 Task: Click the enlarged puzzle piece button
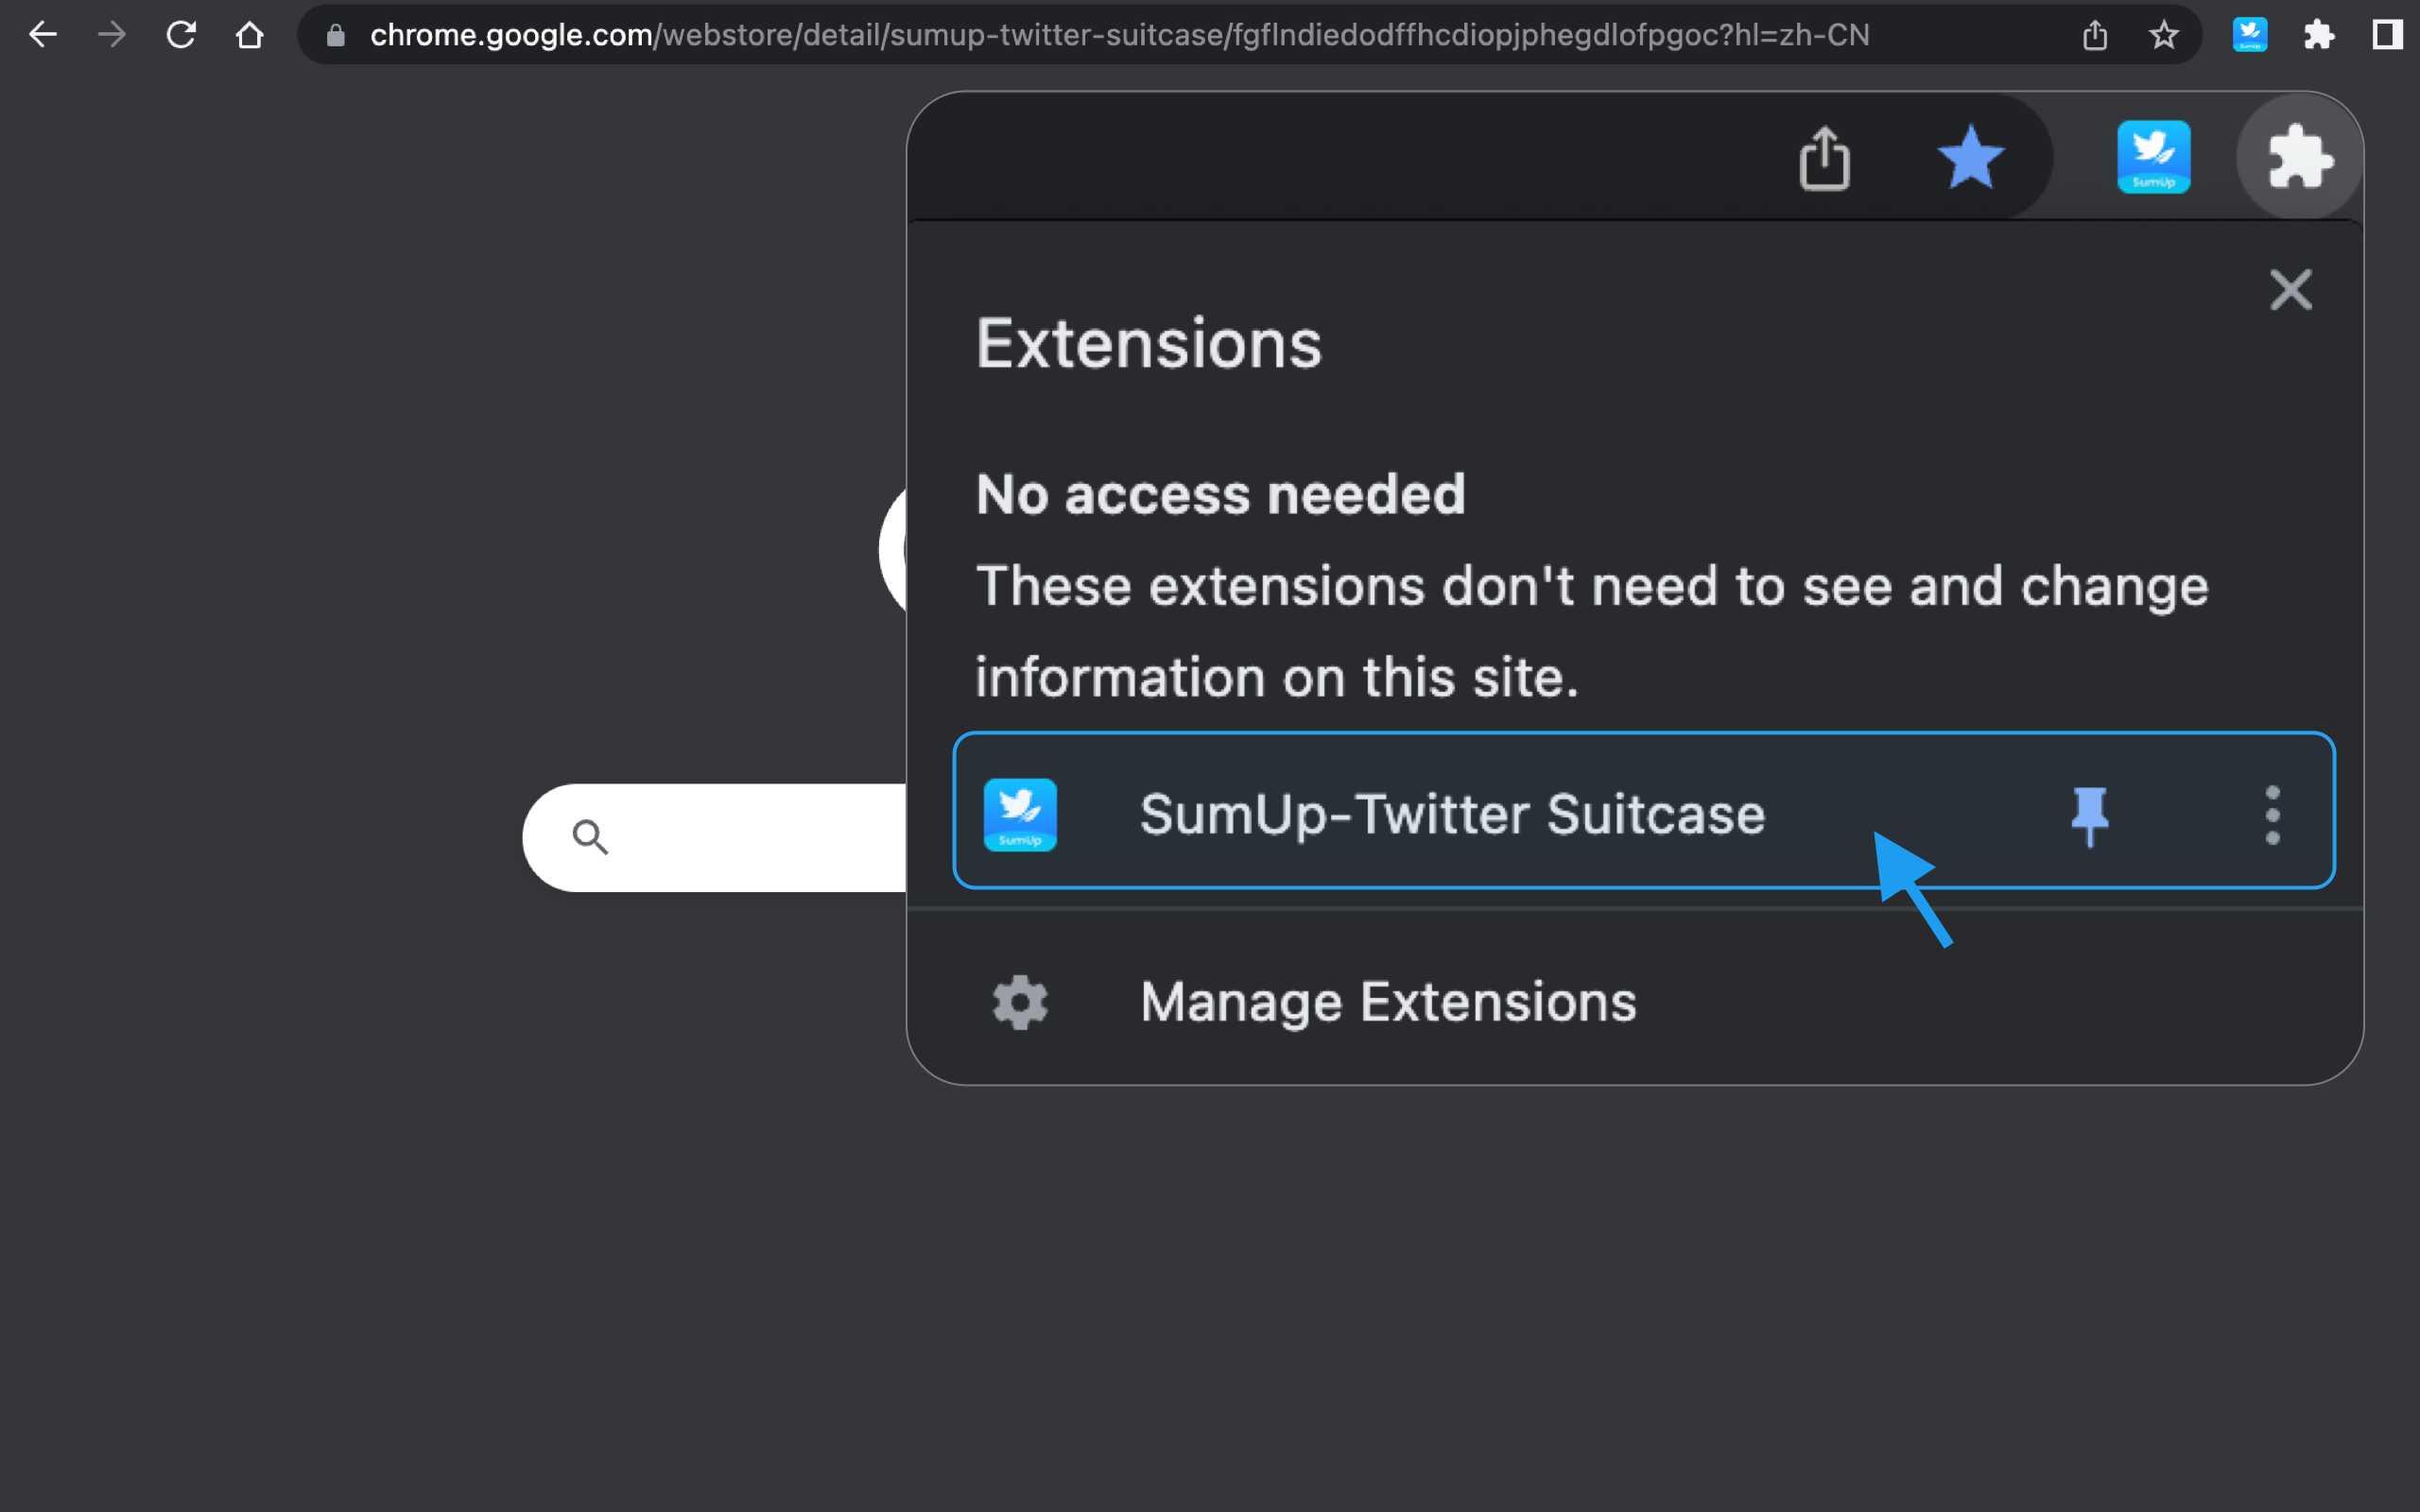[2300, 157]
